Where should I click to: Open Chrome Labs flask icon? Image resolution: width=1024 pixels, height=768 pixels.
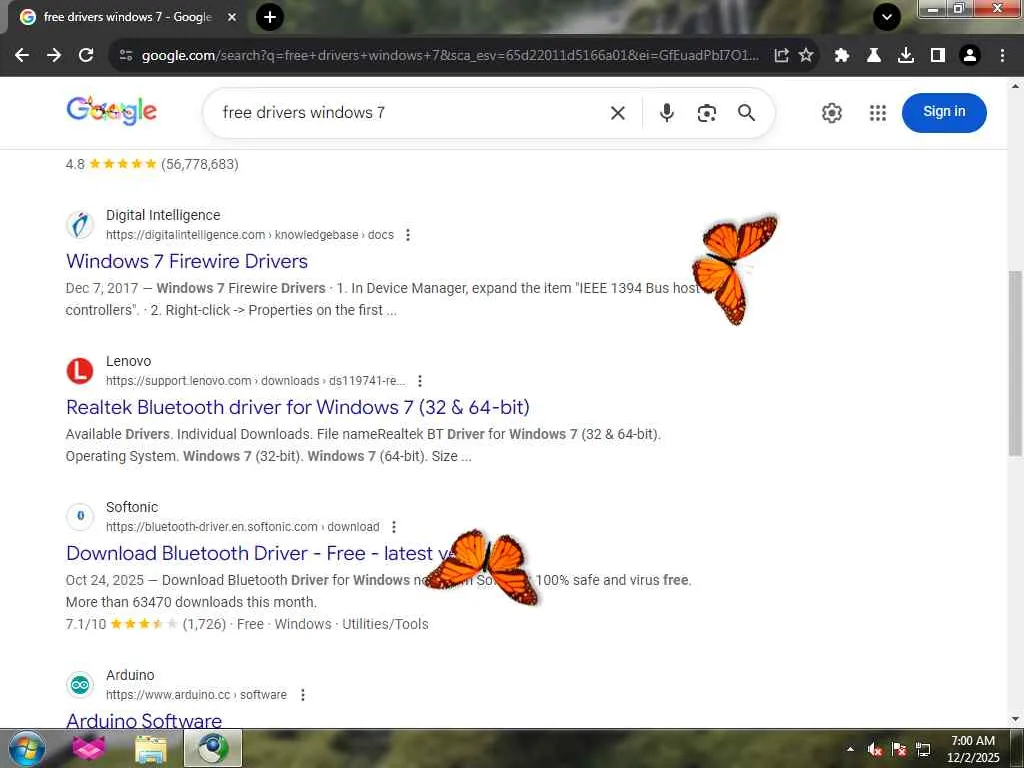click(x=874, y=56)
